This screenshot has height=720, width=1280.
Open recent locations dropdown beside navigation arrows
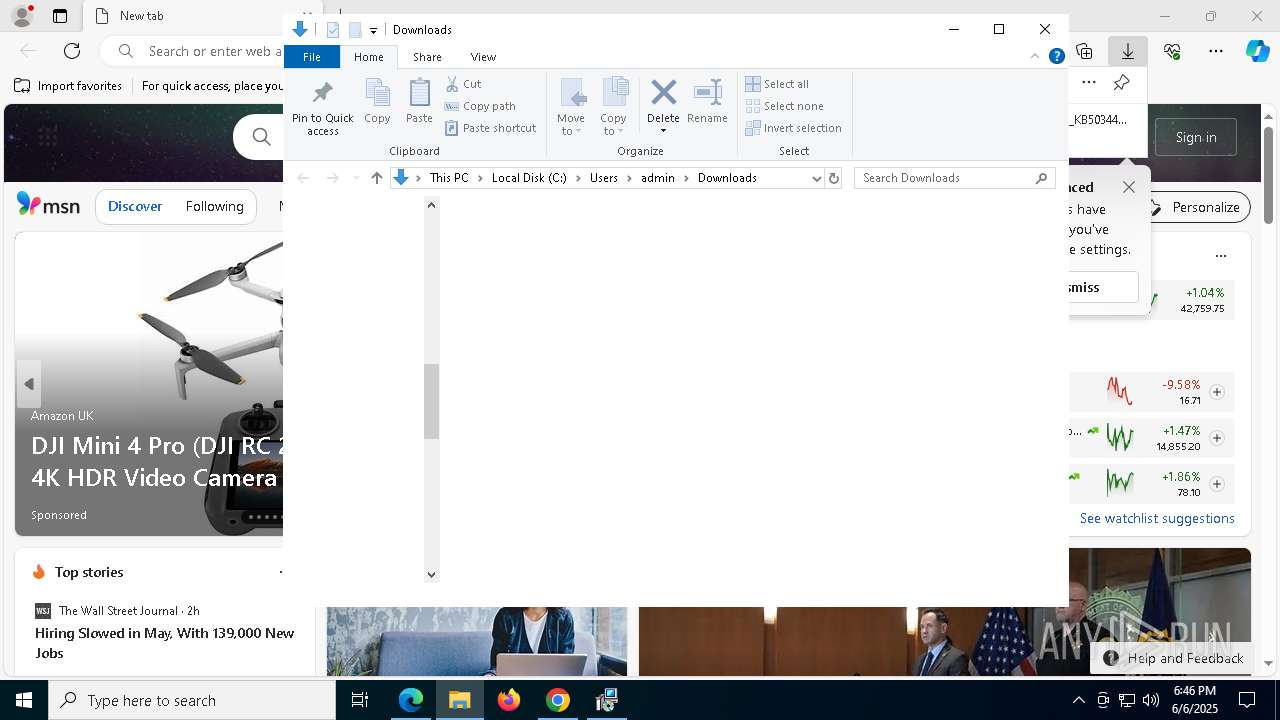coord(356,178)
